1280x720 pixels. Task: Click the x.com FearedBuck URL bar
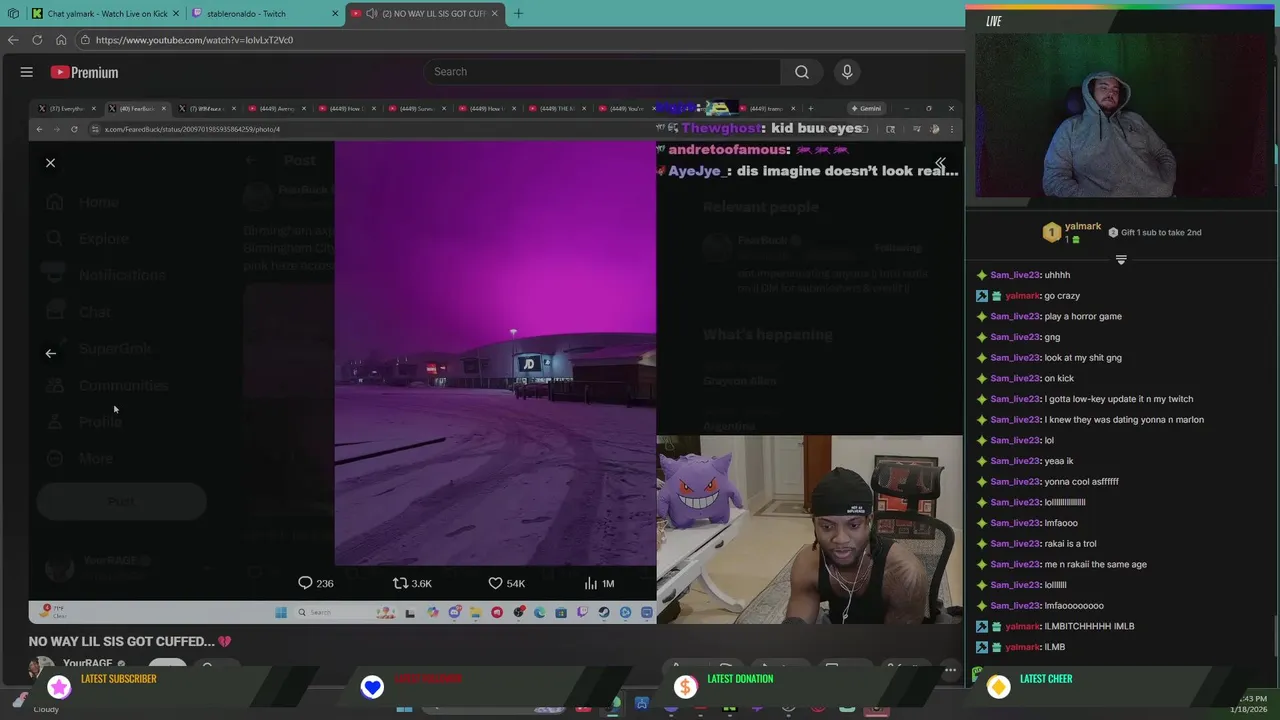(x=192, y=129)
